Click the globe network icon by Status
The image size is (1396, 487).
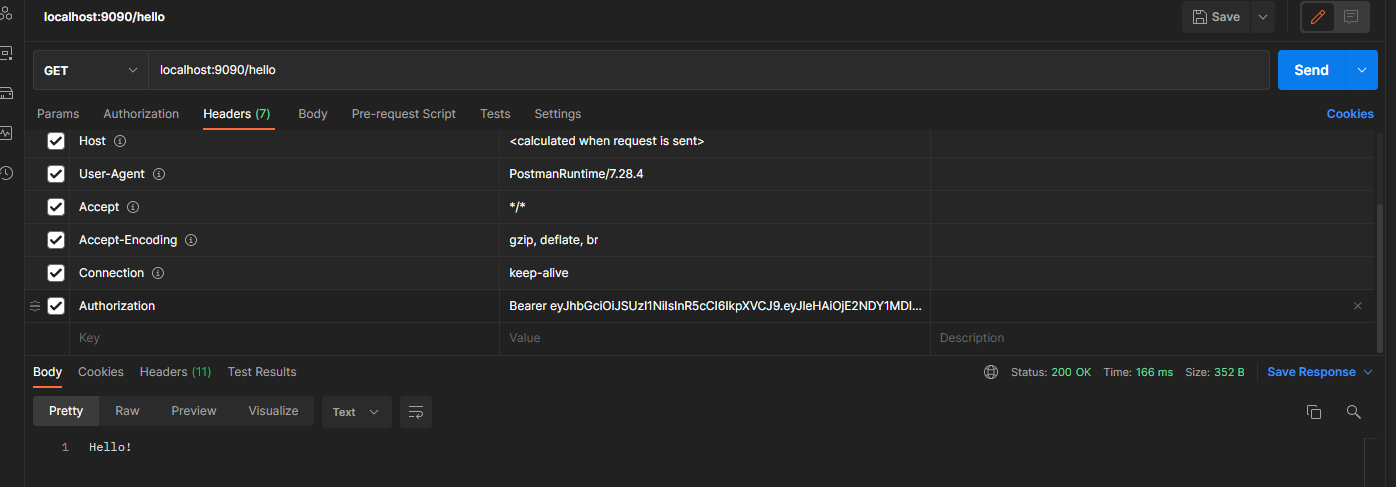tap(991, 372)
